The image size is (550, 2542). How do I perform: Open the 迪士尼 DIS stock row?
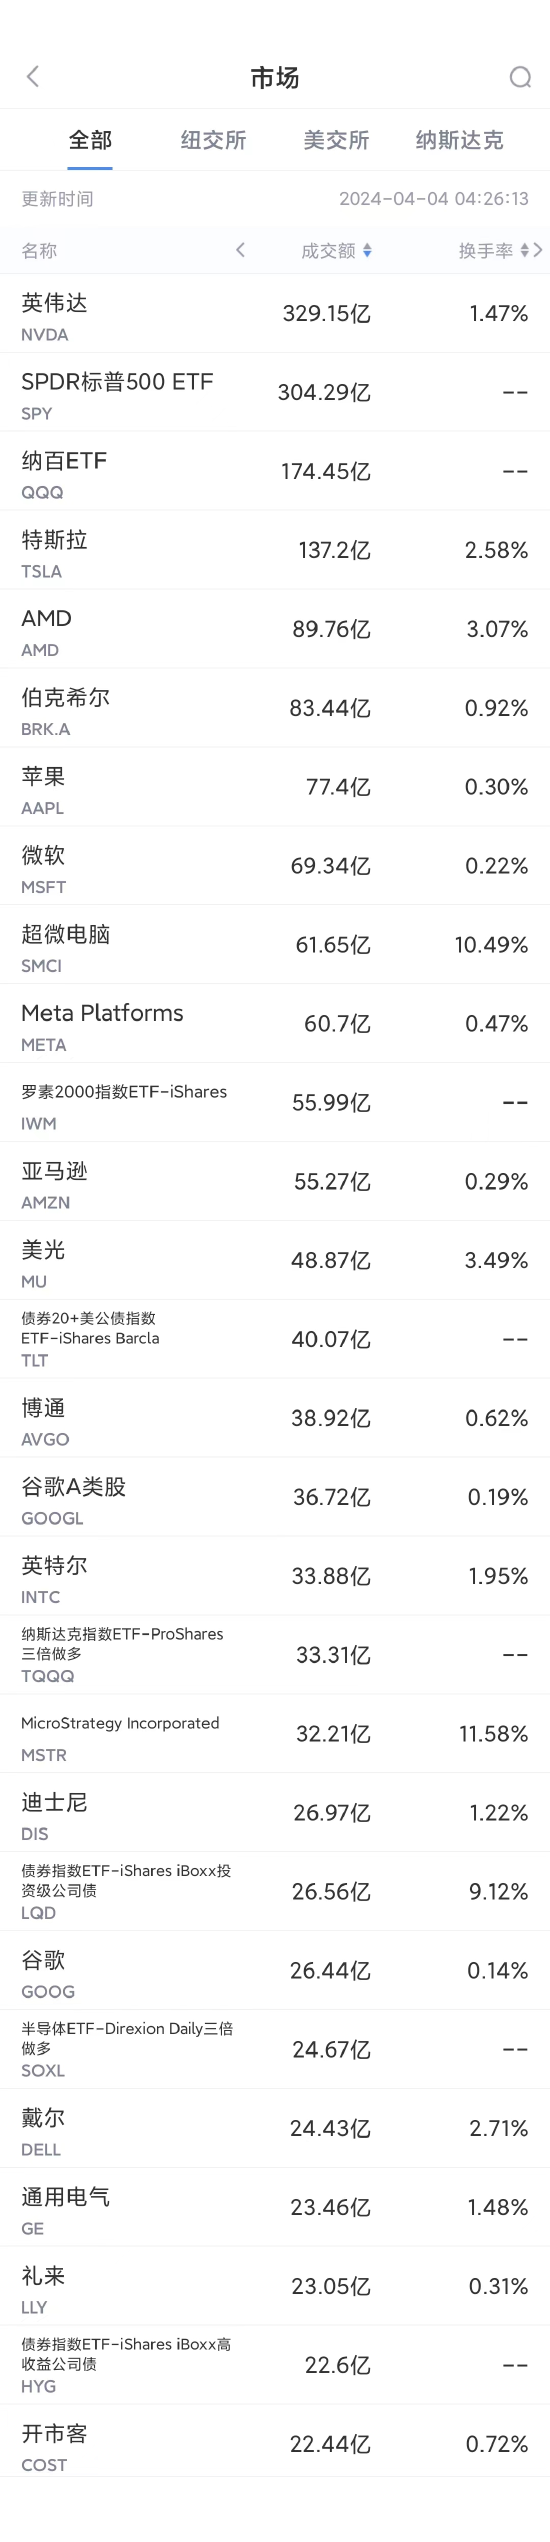coord(275,1813)
